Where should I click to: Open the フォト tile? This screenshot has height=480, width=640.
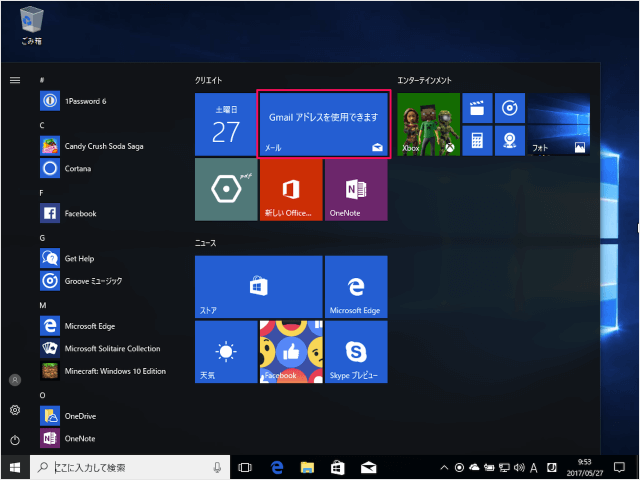coord(558,124)
